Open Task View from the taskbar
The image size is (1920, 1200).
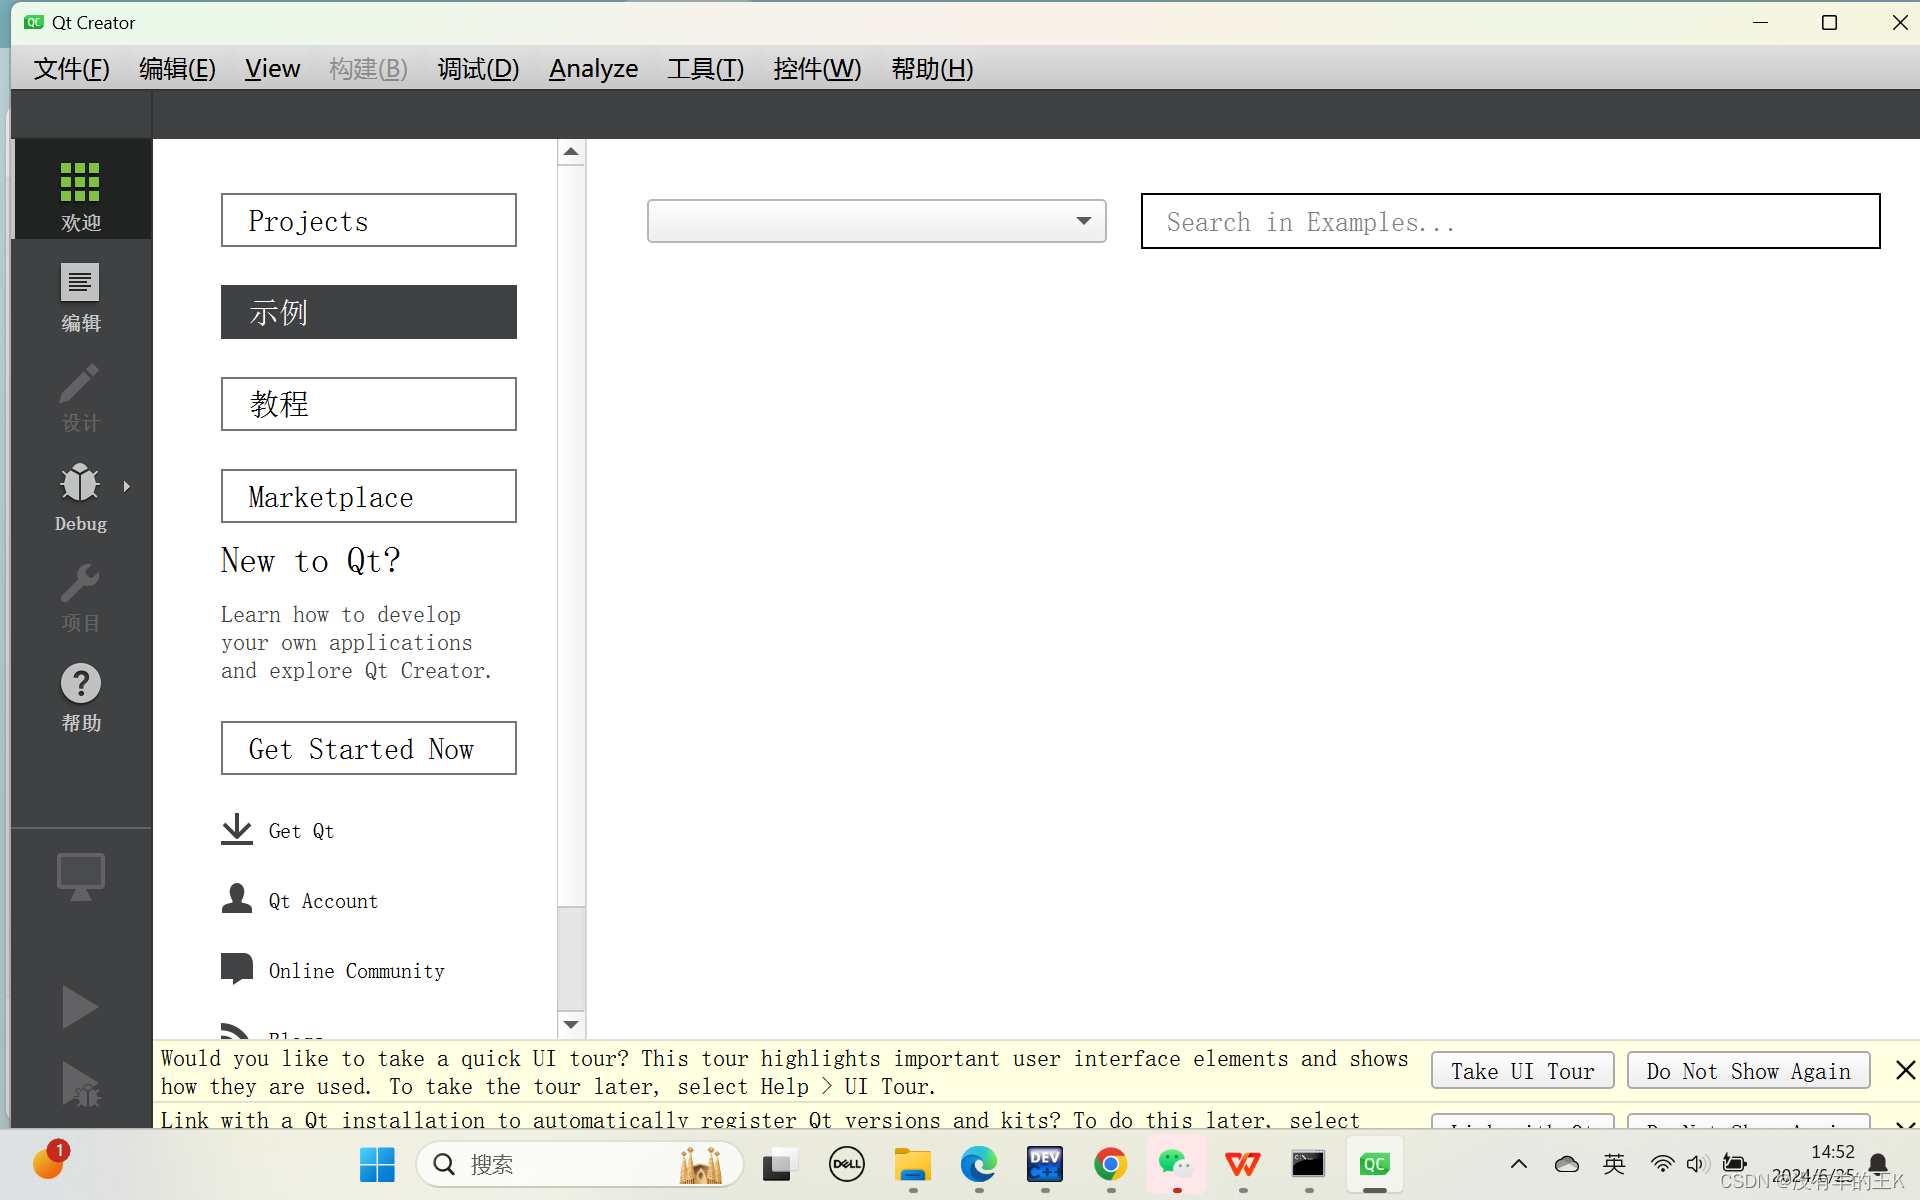[x=779, y=1164]
